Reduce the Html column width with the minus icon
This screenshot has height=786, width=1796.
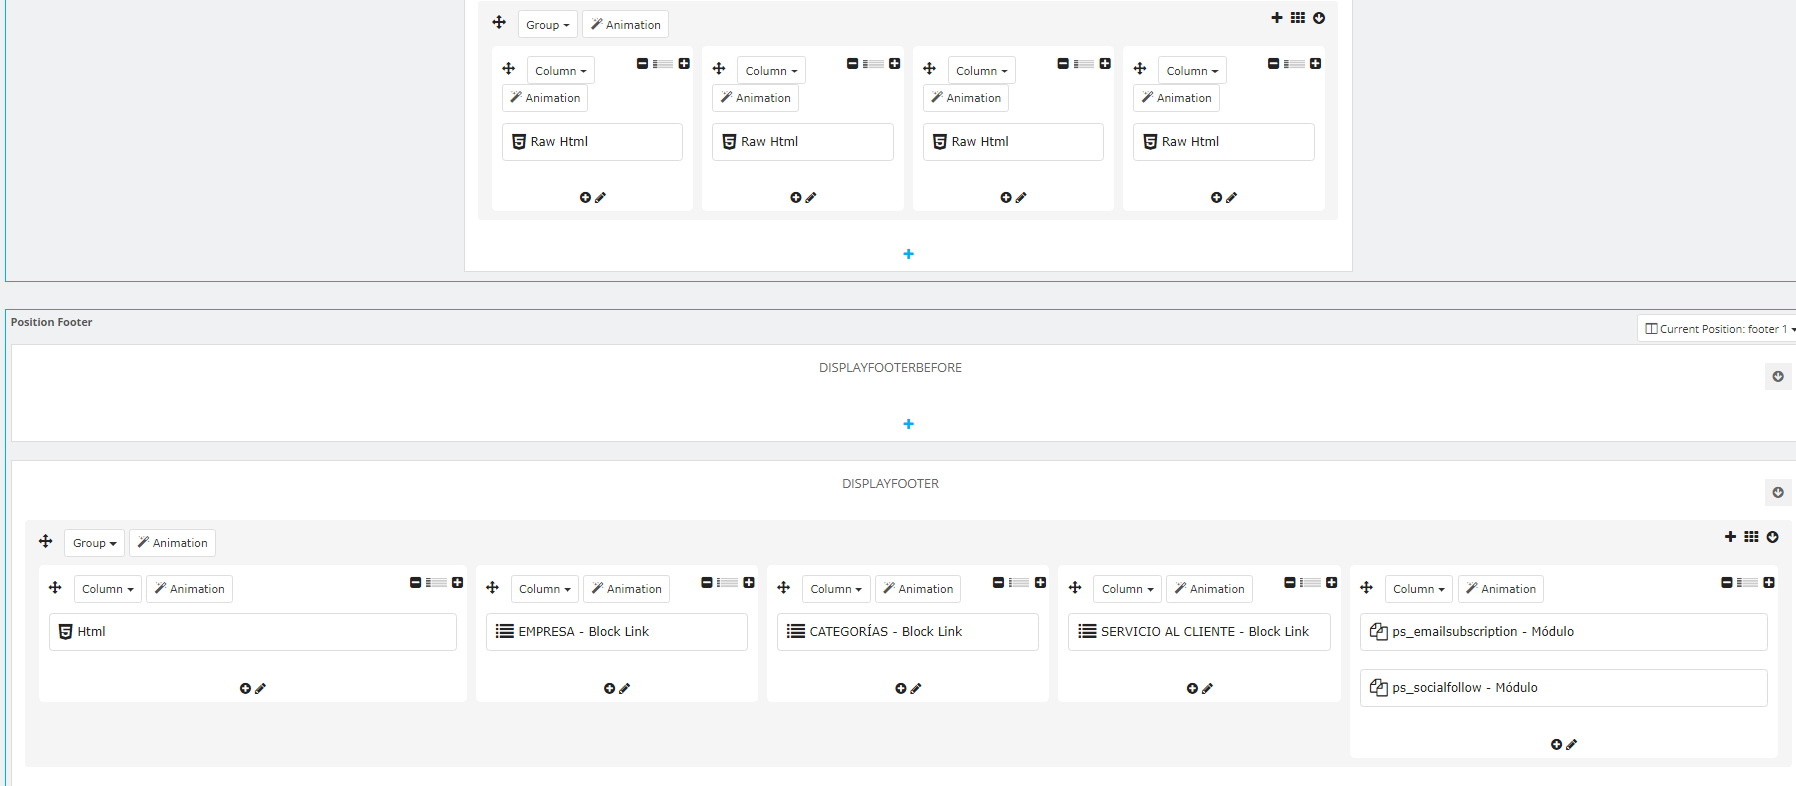(x=415, y=582)
